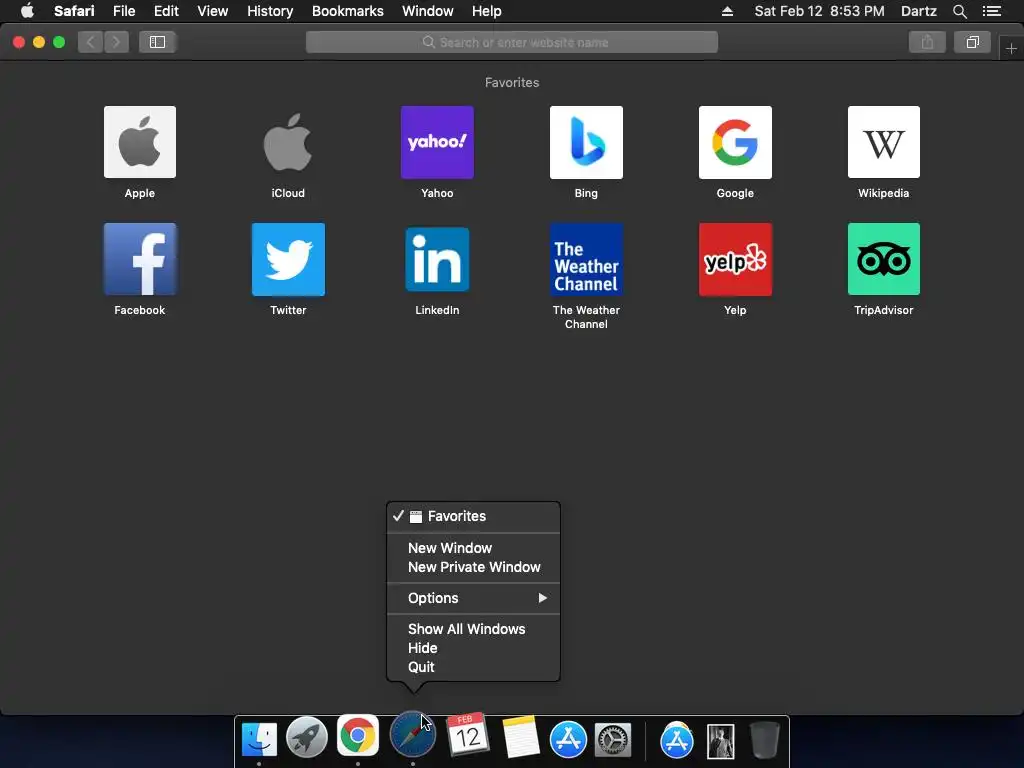Open The Weather Channel favorite
Image resolution: width=1024 pixels, height=768 pixels.
coord(586,259)
